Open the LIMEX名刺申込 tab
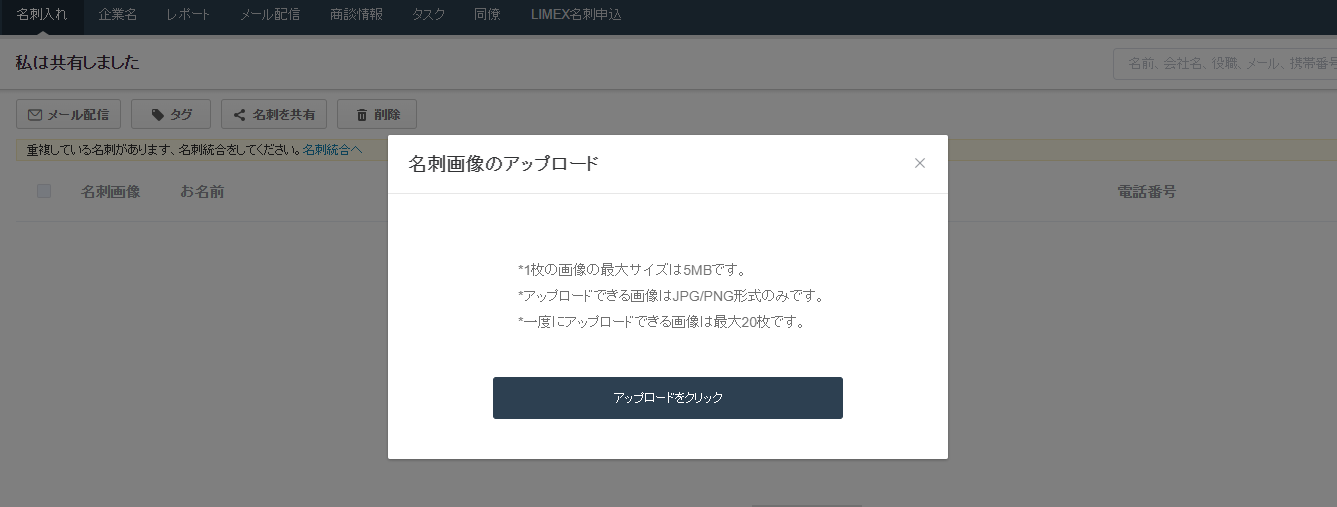 point(576,15)
